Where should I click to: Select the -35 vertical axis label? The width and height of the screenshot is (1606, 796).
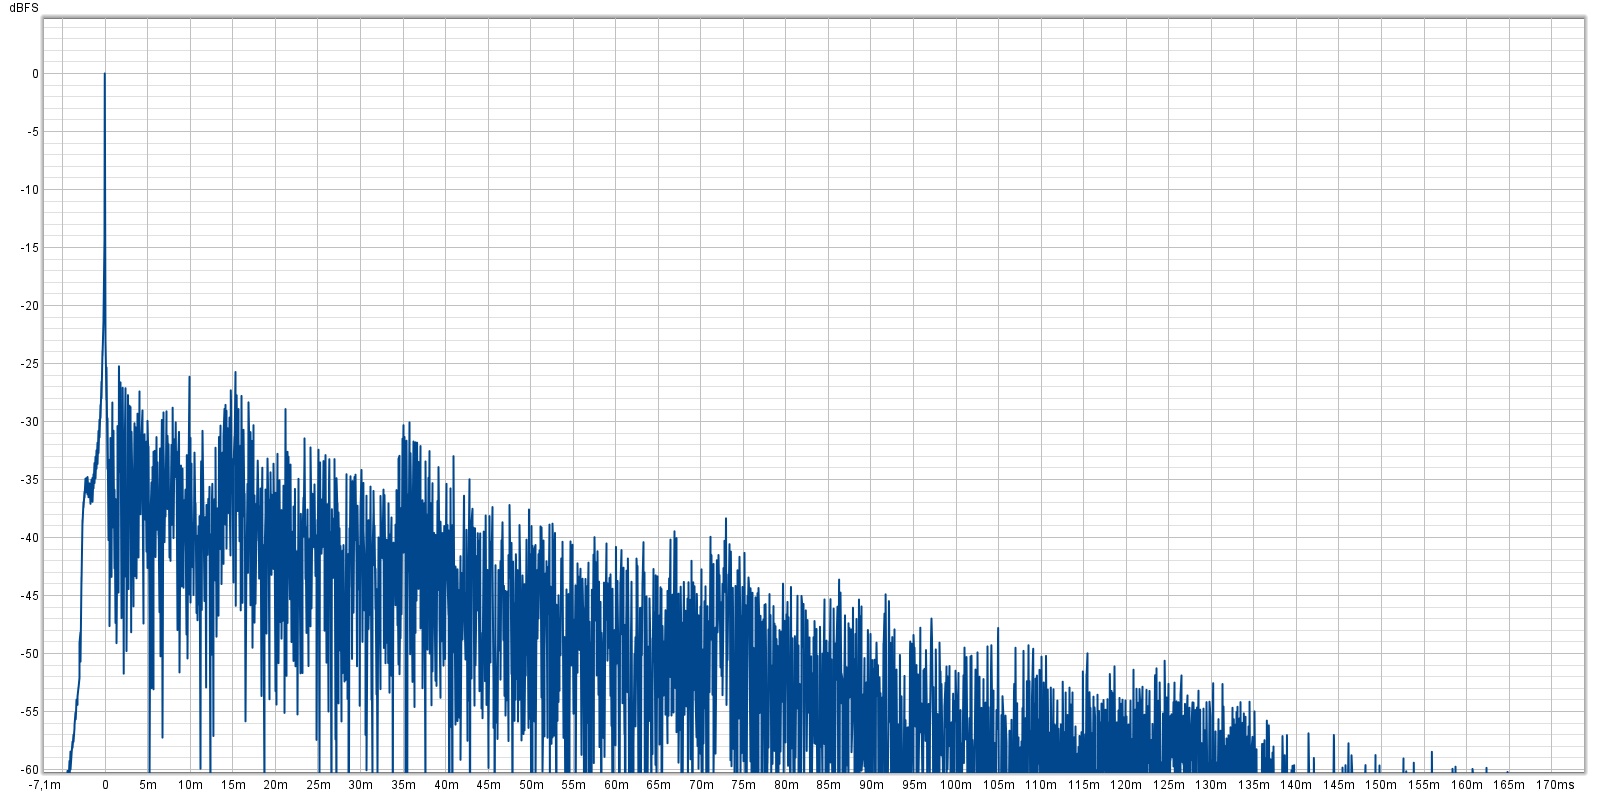(30, 480)
